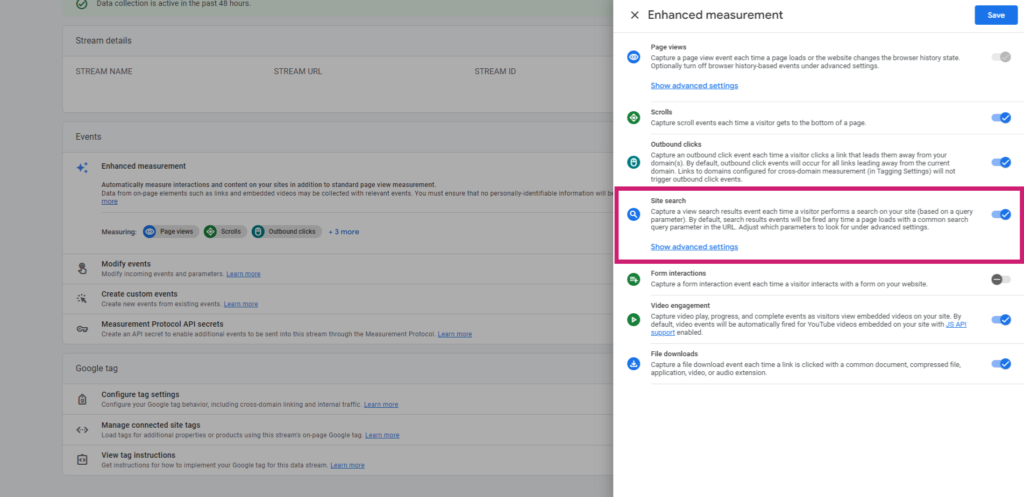The image size is (1024, 497).
Task: Click the File downloads icon
Action: tap(633, 364)
